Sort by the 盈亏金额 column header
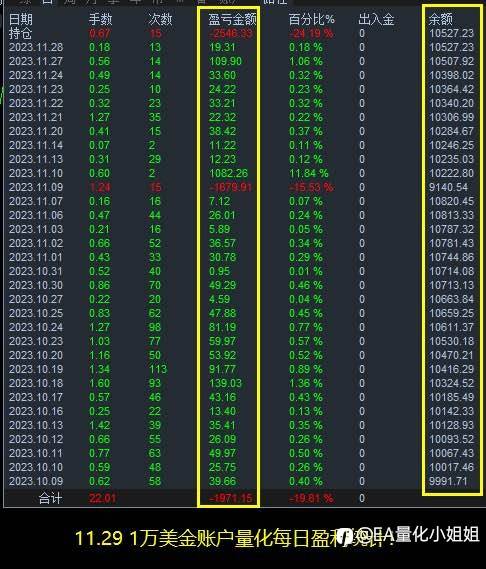 coord(232,19)
